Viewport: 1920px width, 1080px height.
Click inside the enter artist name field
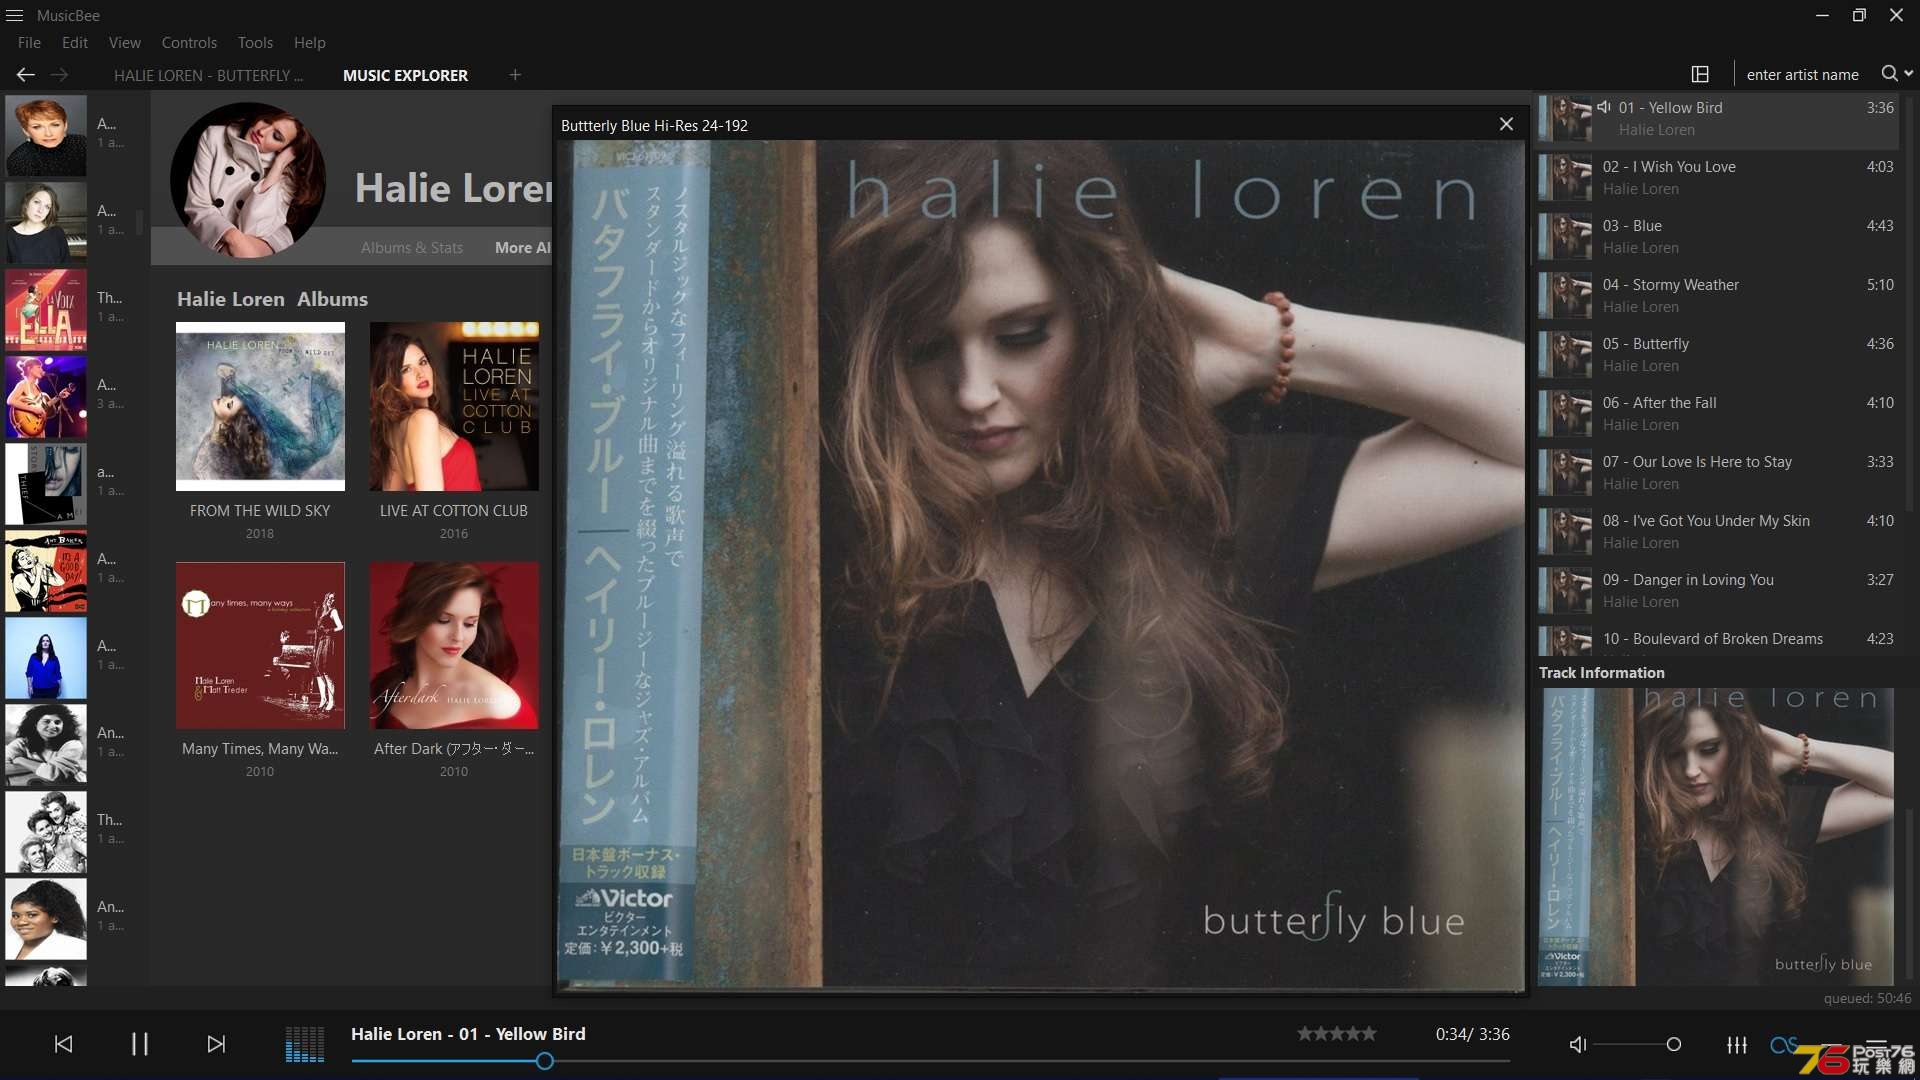coord(1802,75)
